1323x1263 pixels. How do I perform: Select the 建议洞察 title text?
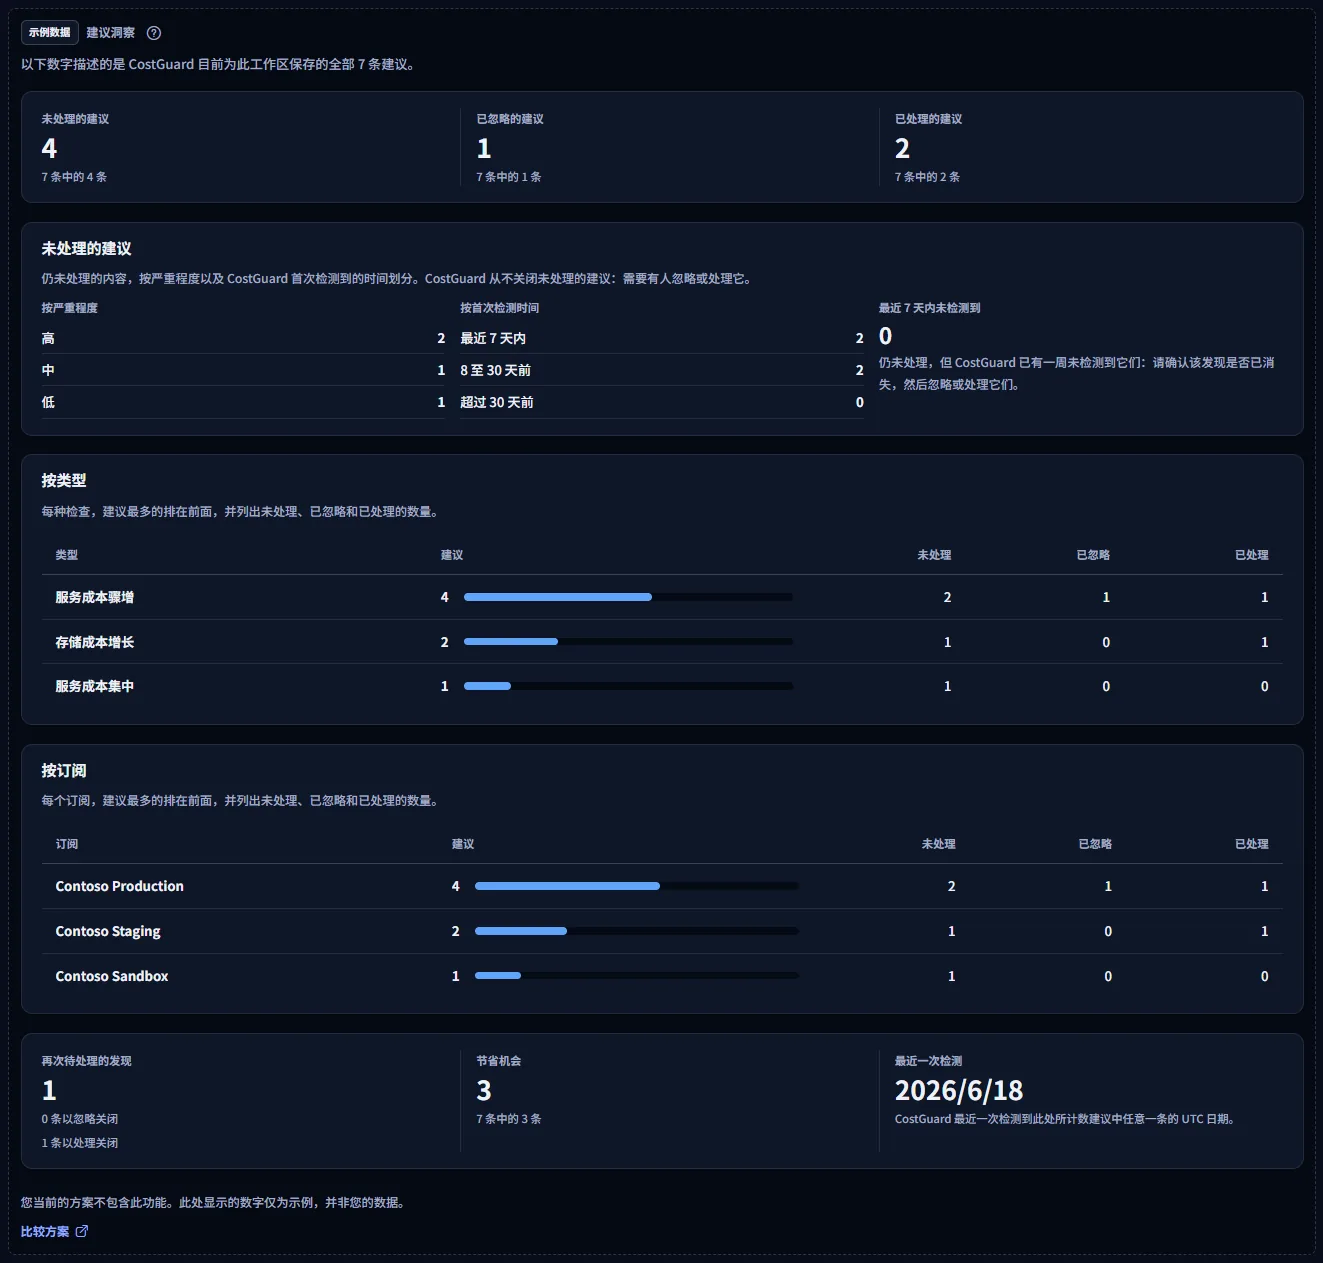click(111, 33)
